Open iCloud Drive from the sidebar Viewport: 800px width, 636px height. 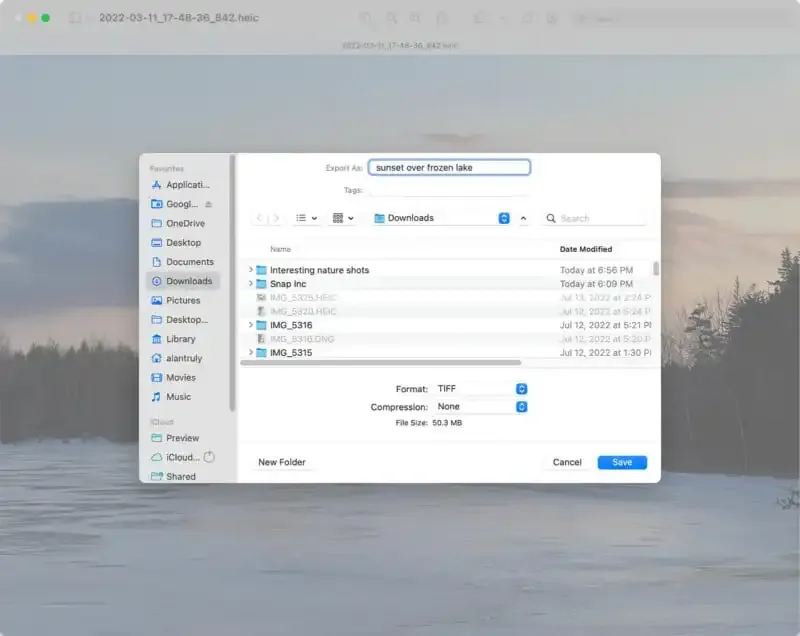183,457
